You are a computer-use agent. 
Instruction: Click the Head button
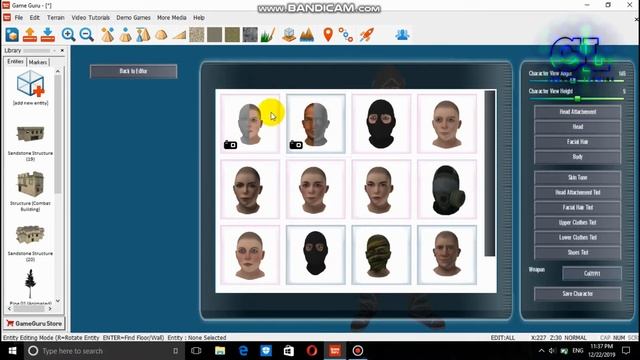tap(578, 127)
